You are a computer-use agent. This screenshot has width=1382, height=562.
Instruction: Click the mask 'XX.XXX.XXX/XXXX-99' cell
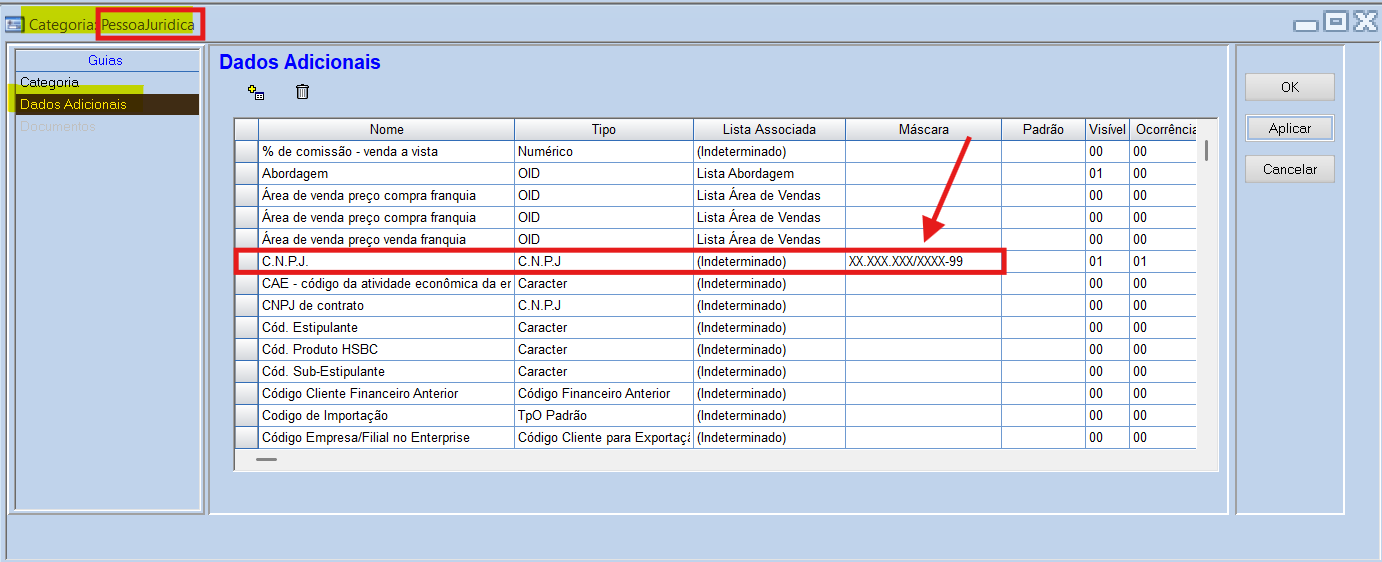(x=923, y=261)
